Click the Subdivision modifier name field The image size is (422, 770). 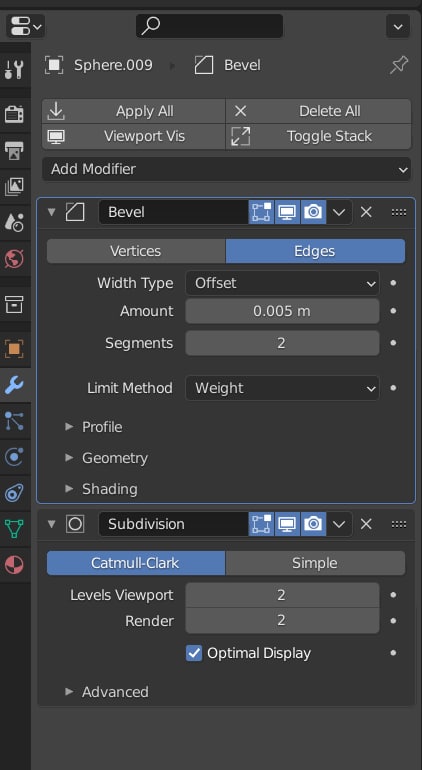pyautogui.click(x=173, y=524)
